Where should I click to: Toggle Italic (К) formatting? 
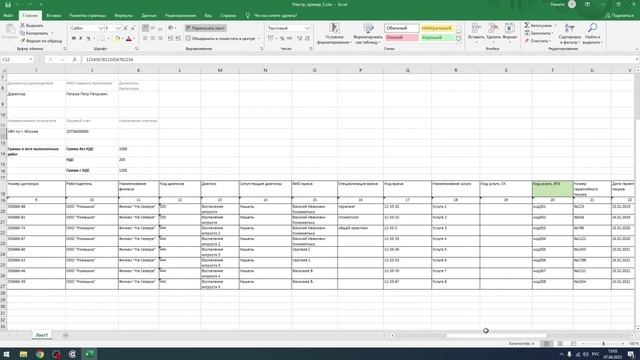coord(81,38)
